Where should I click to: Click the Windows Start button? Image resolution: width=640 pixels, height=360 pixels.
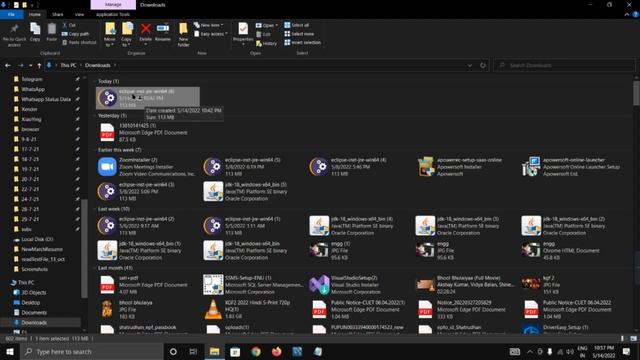tap(10, 351)
